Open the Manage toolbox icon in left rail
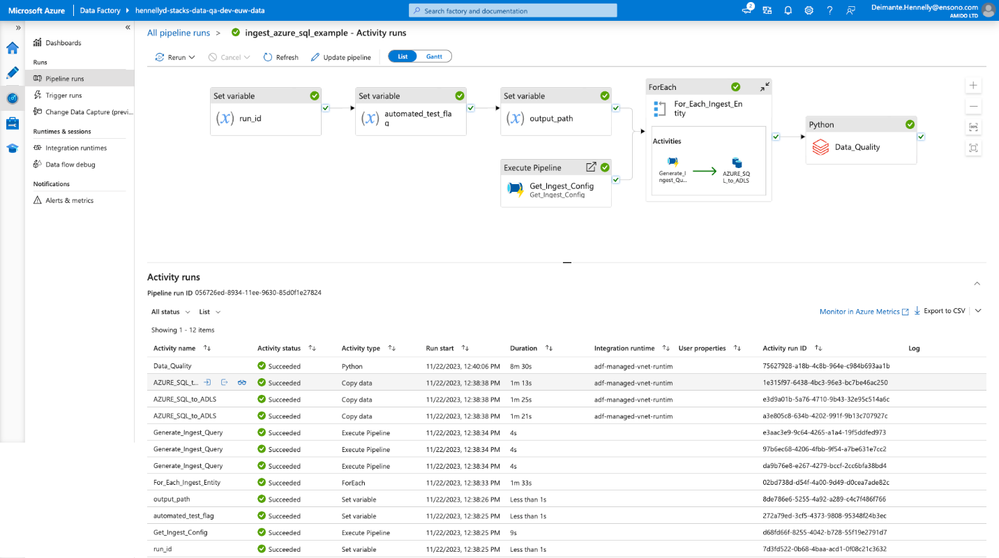The height and width of the screenshot is (558, 999). tap(12, 124)
